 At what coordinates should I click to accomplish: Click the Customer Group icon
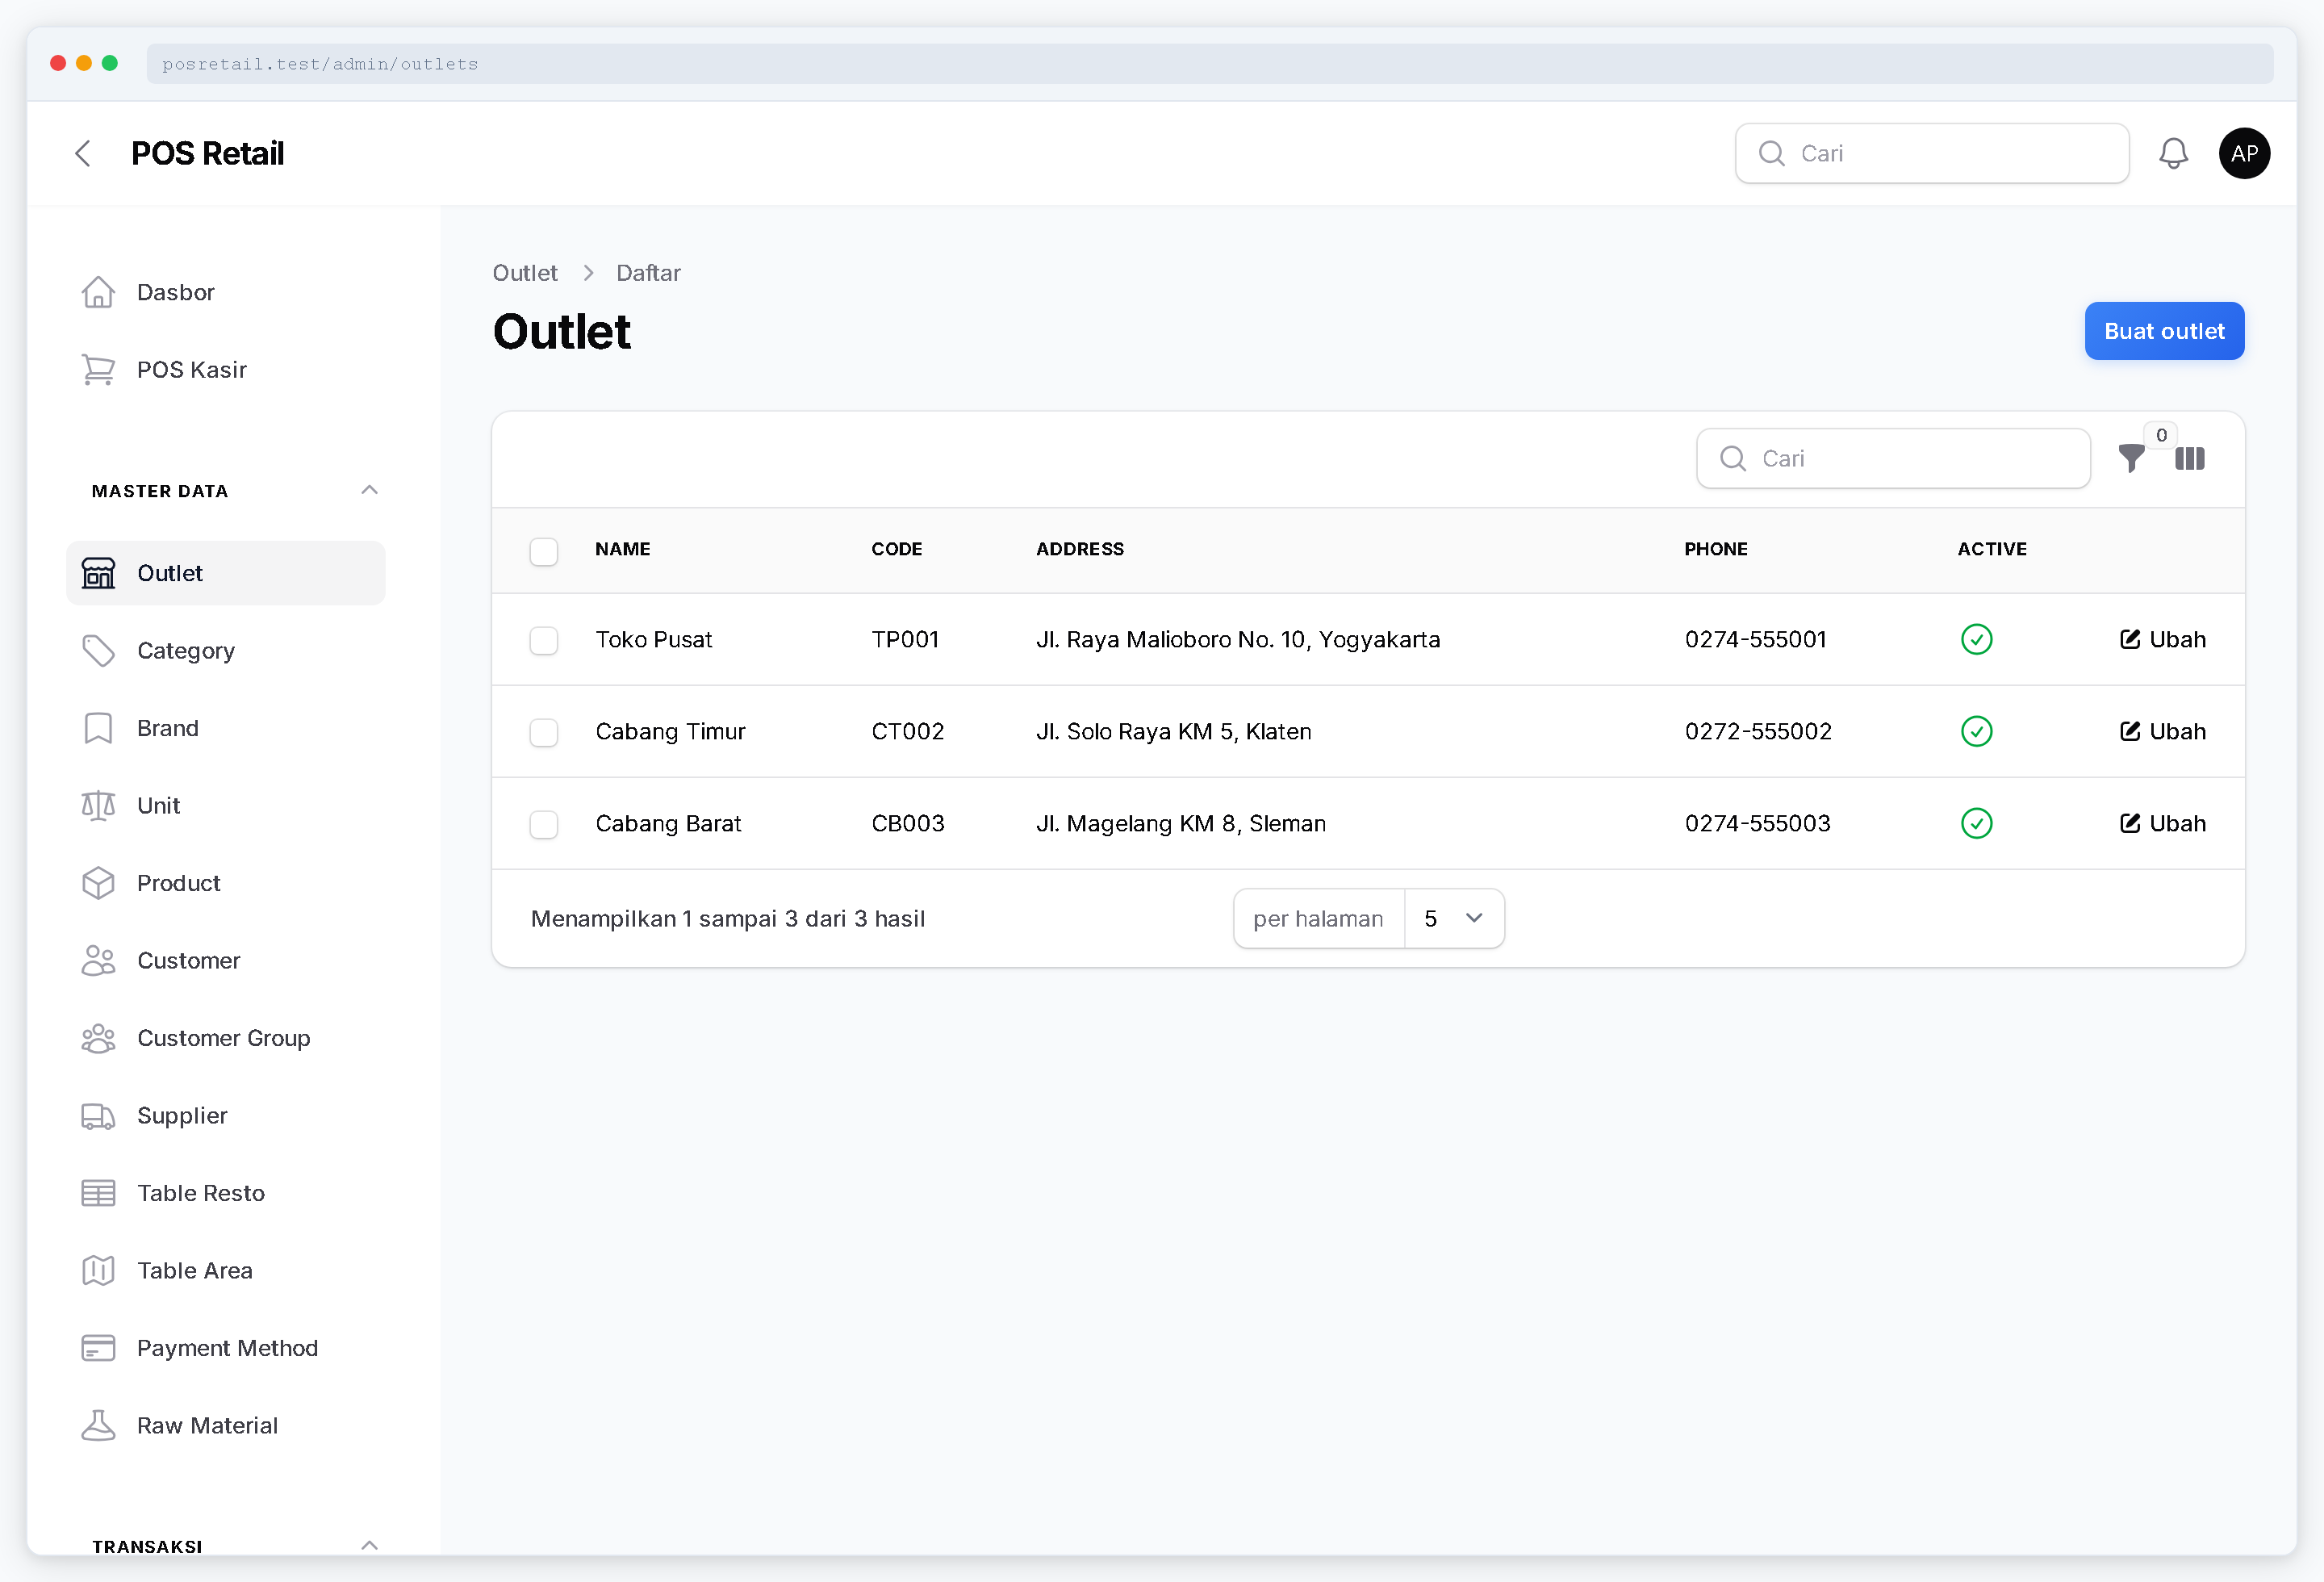pos(98,1038)
